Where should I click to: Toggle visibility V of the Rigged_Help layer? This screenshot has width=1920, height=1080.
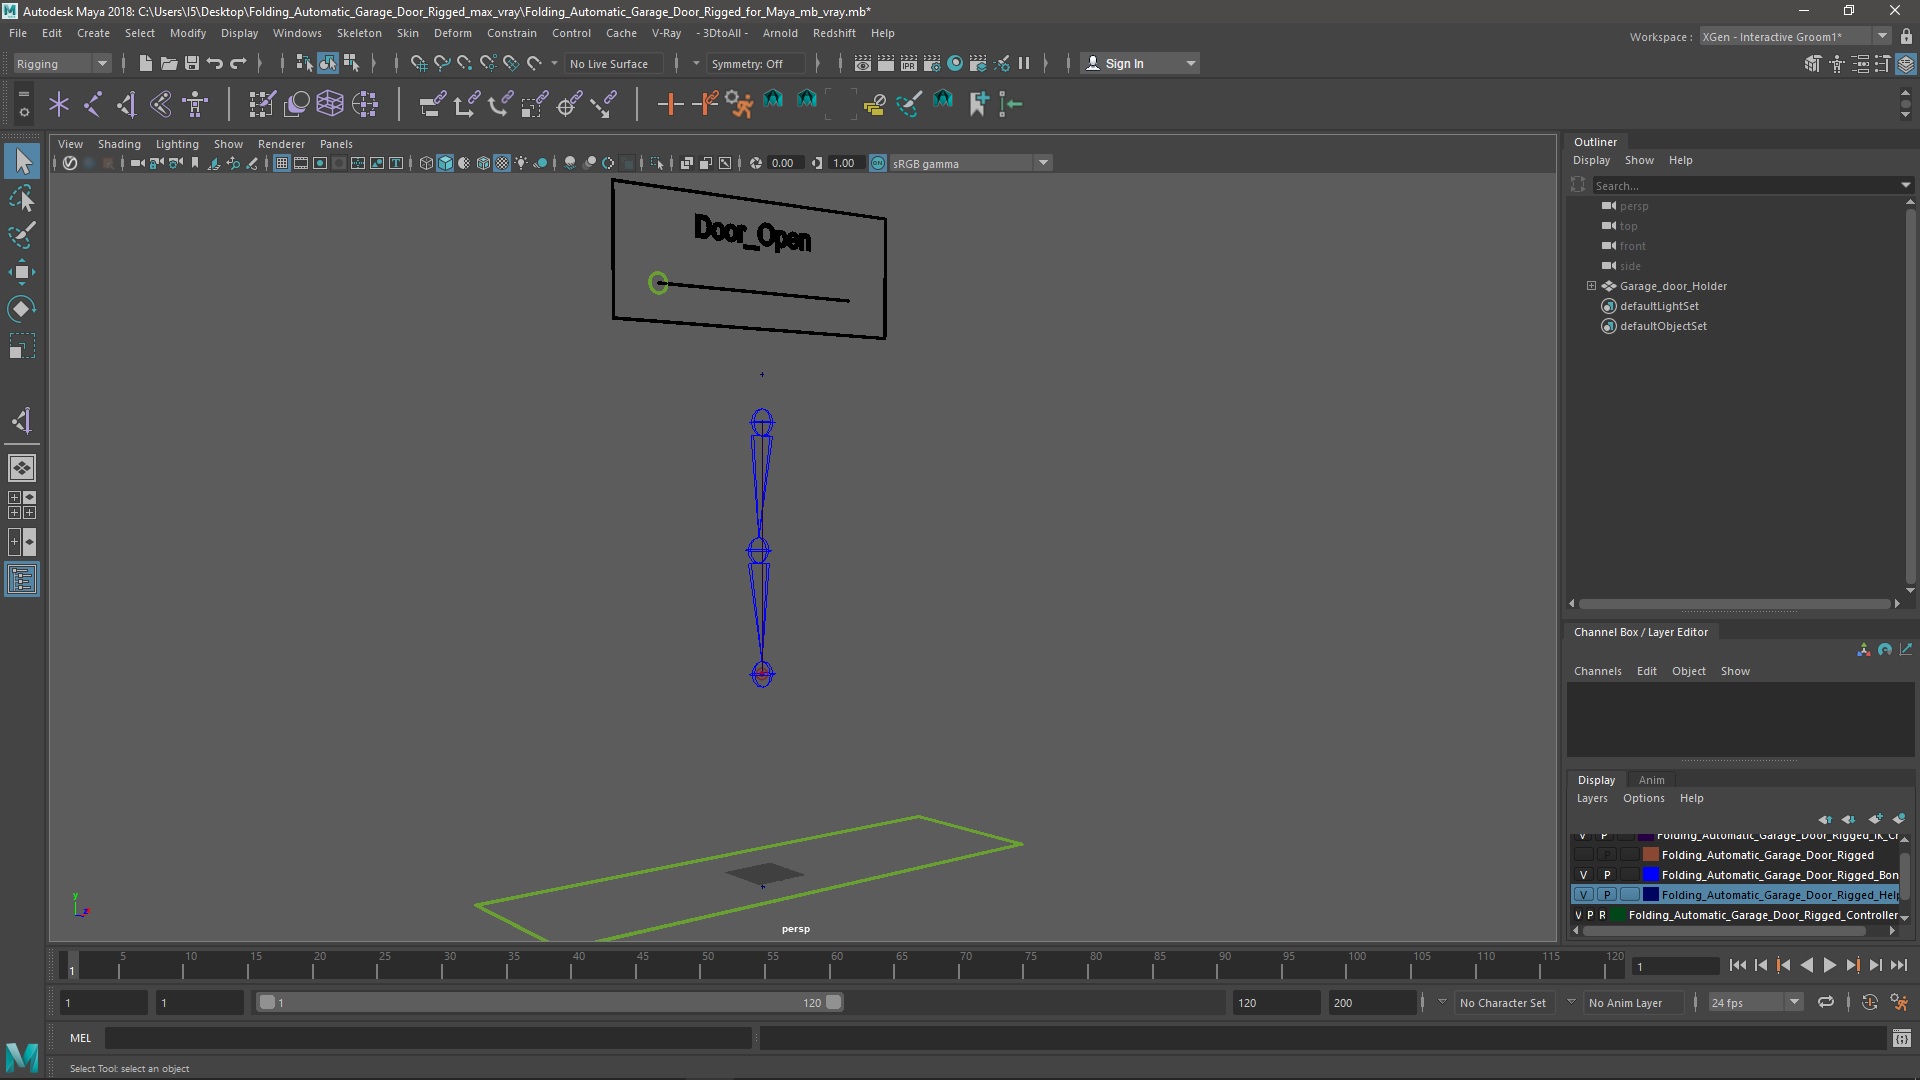click(x=1583, y=895)
